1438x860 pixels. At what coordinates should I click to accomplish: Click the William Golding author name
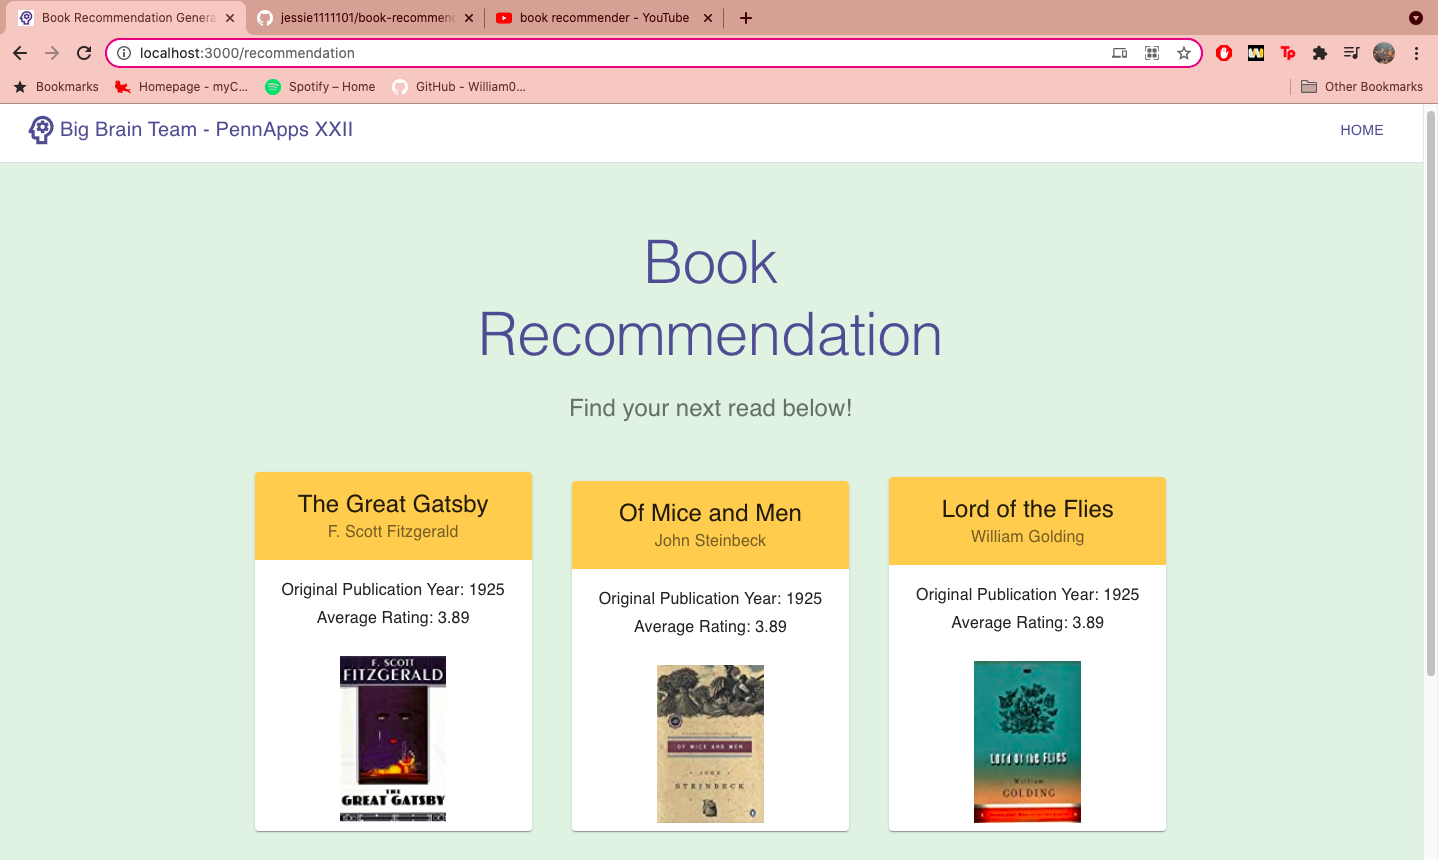tap(1027, 537)
